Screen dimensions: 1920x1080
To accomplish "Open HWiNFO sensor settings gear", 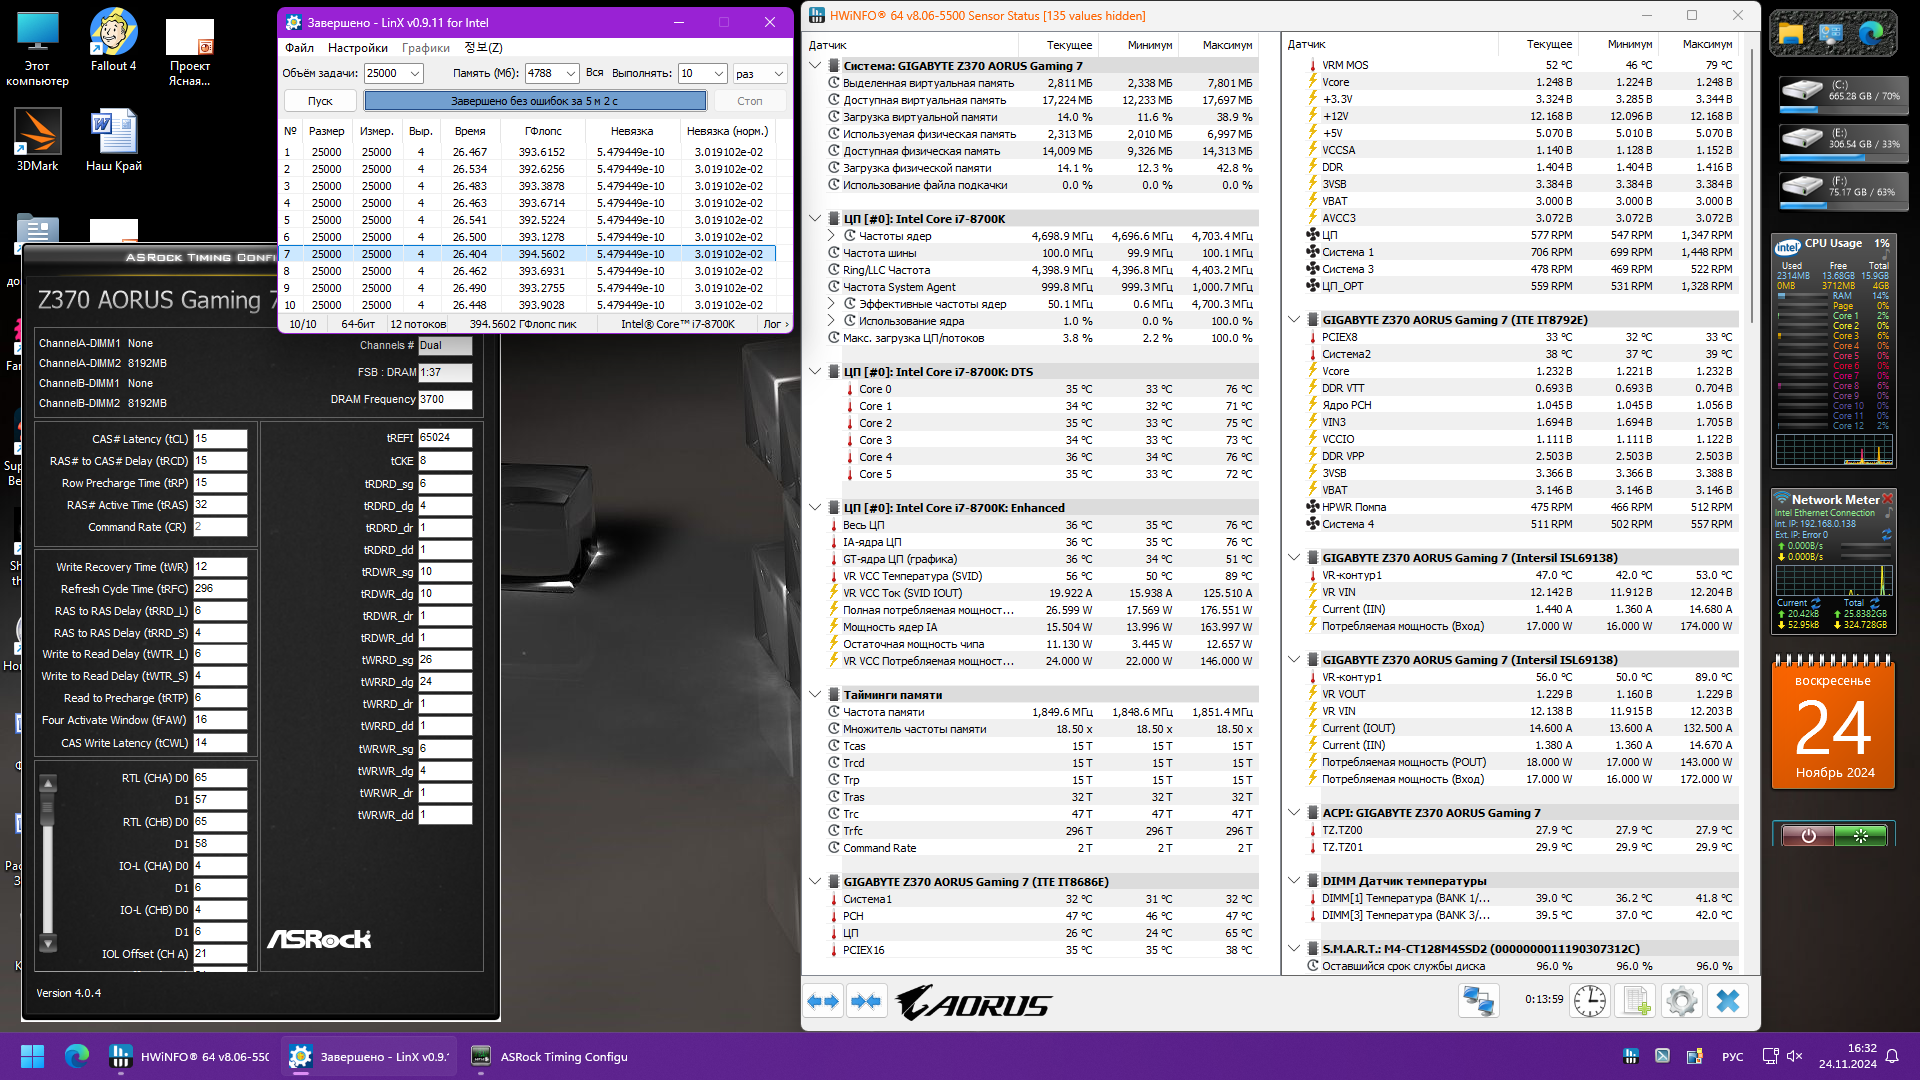I will 1682,1001.
